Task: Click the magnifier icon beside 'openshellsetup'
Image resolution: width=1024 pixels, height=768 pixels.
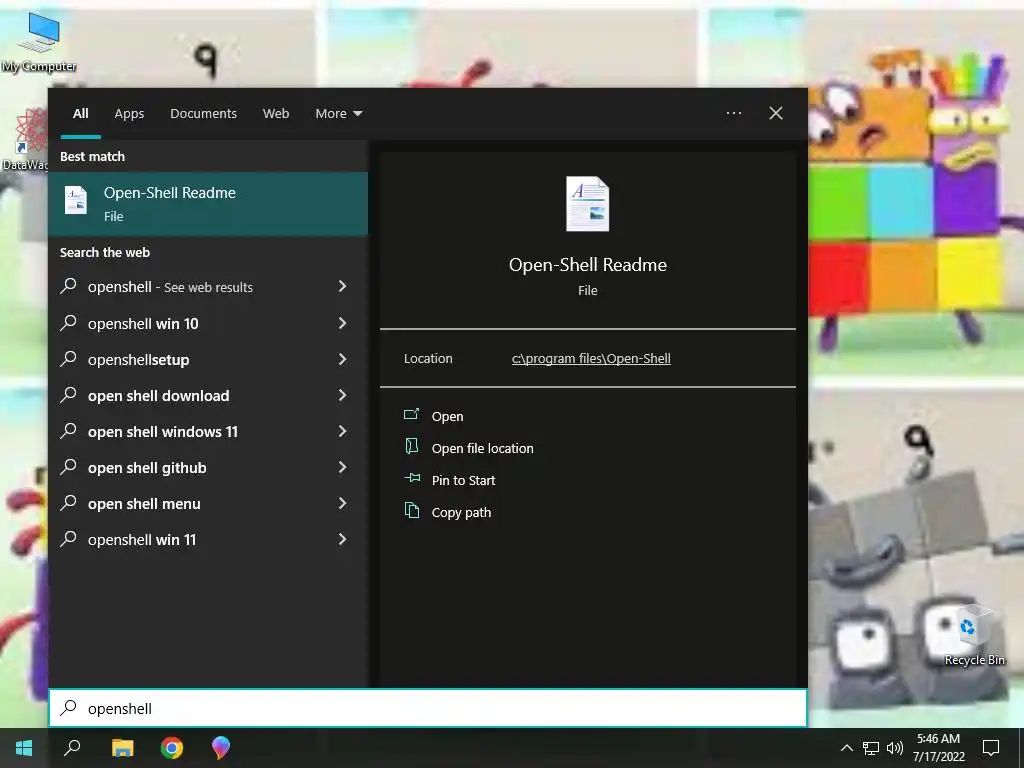Action: [x=69, y=359]
